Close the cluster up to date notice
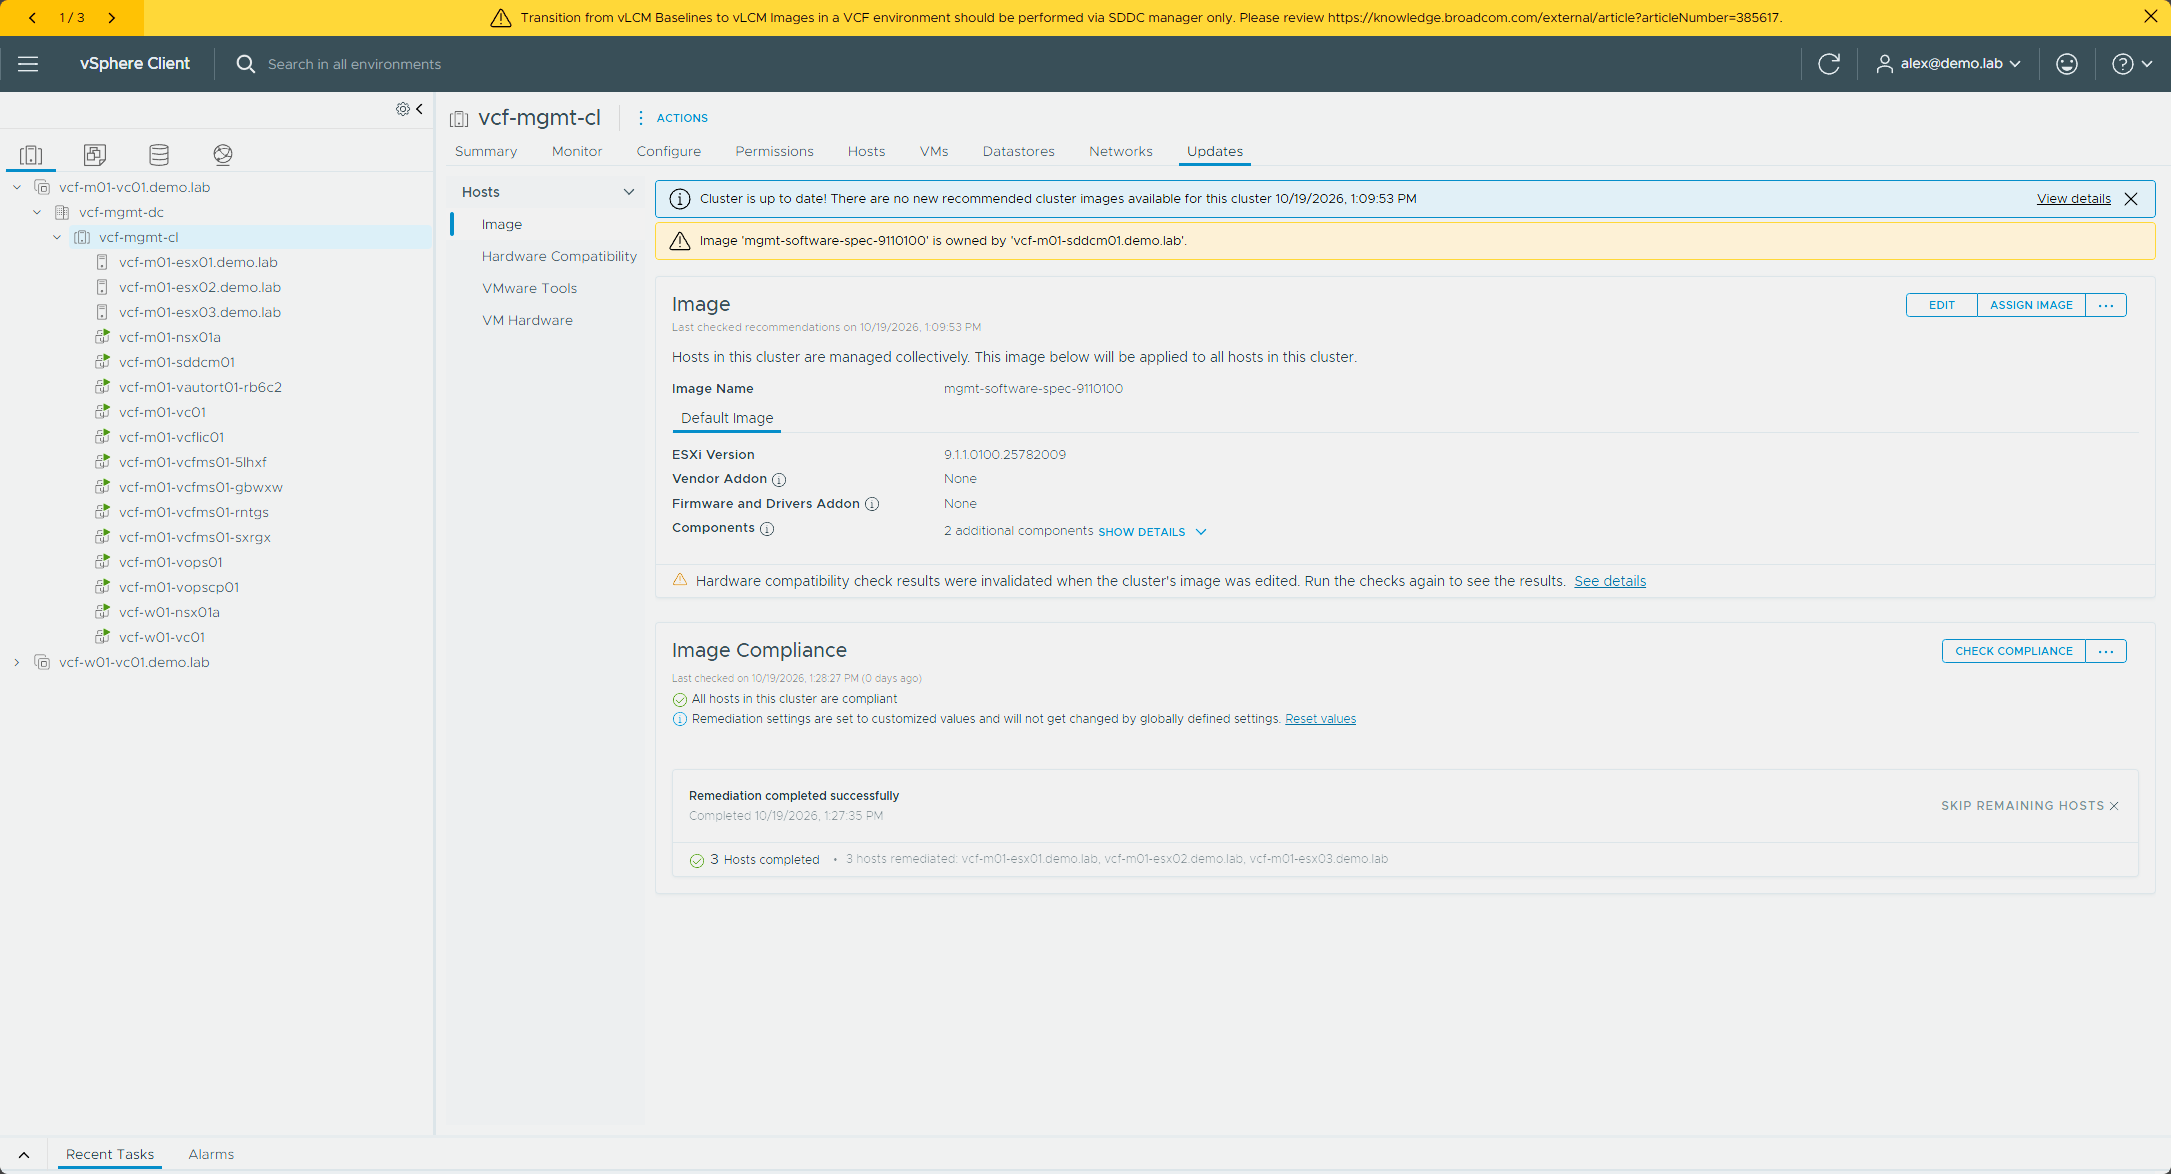This screenshot has width=2171, height=1174. [x=2131, y=199]
